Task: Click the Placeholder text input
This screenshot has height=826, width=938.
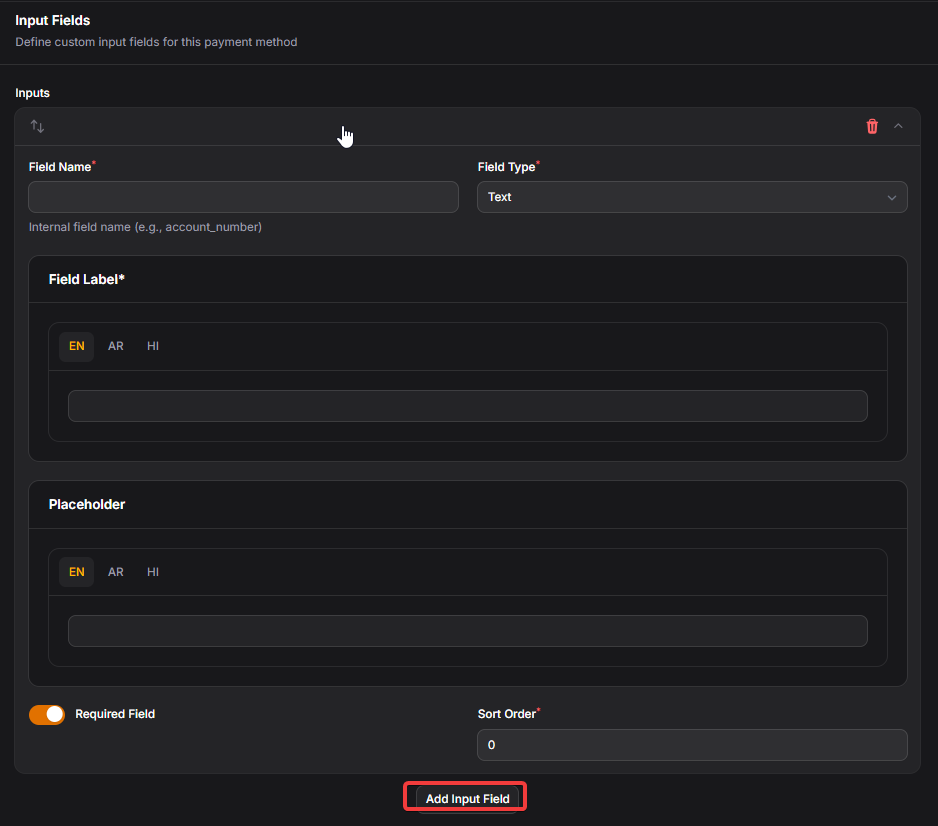Action: pyautogui.click(x=467, y=631)
